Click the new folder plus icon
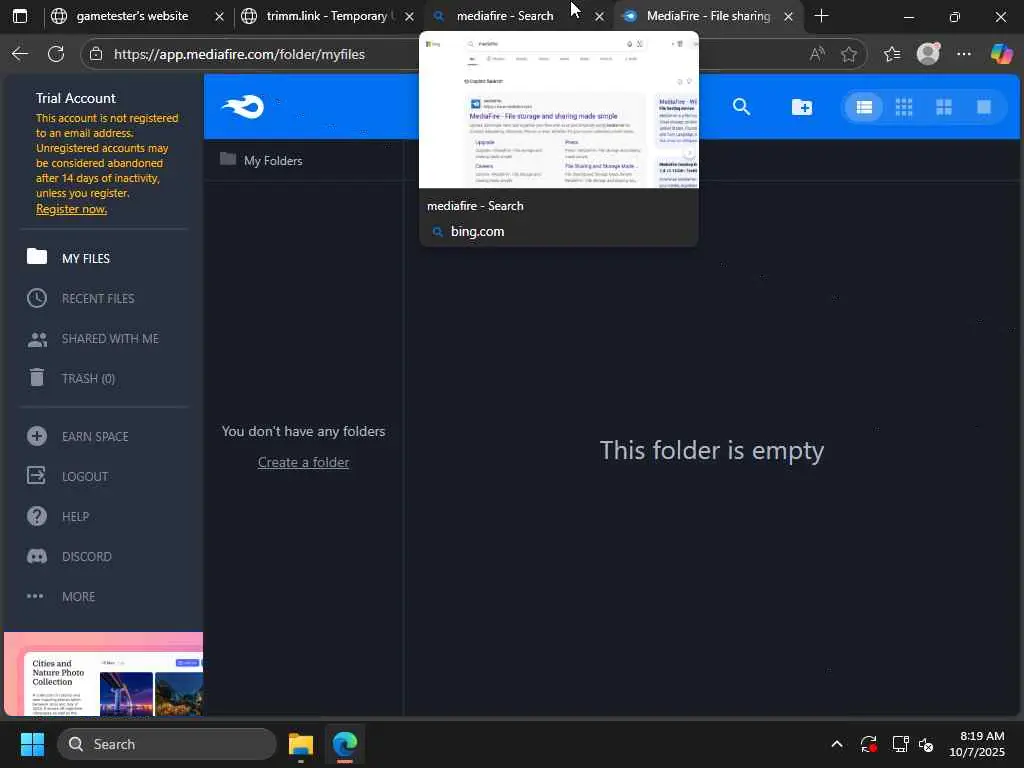Screen dimensions: 1024x768 801,106
